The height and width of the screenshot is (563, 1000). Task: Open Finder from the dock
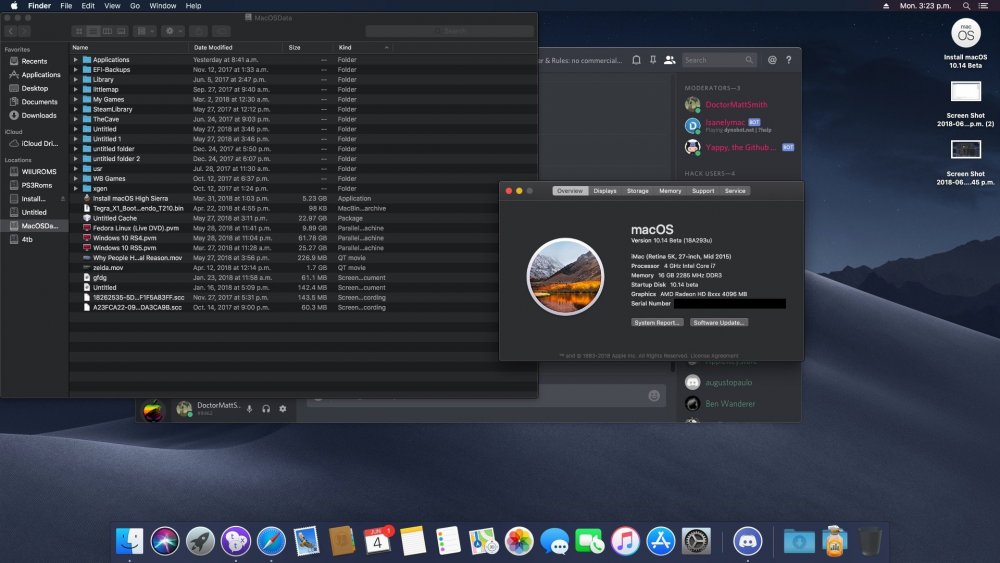point(129,541)
